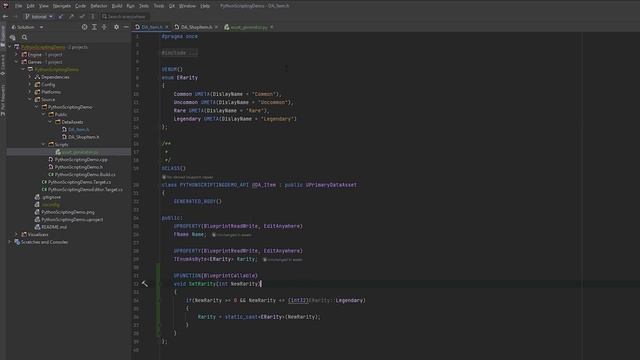This screenshot has width=640, height=360.
Task: Open the Pull Requests tool window strip
Action: coord(3,101)
